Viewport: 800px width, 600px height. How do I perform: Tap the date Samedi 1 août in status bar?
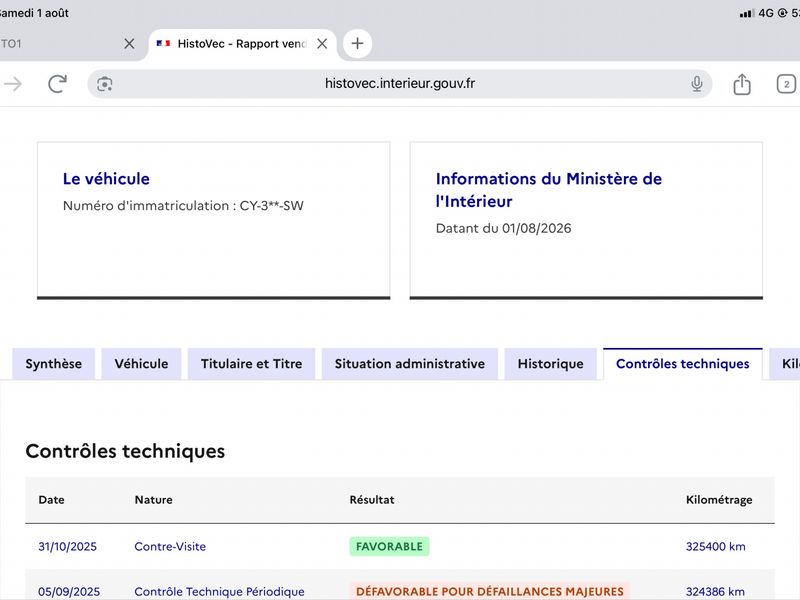pos(34,13)
